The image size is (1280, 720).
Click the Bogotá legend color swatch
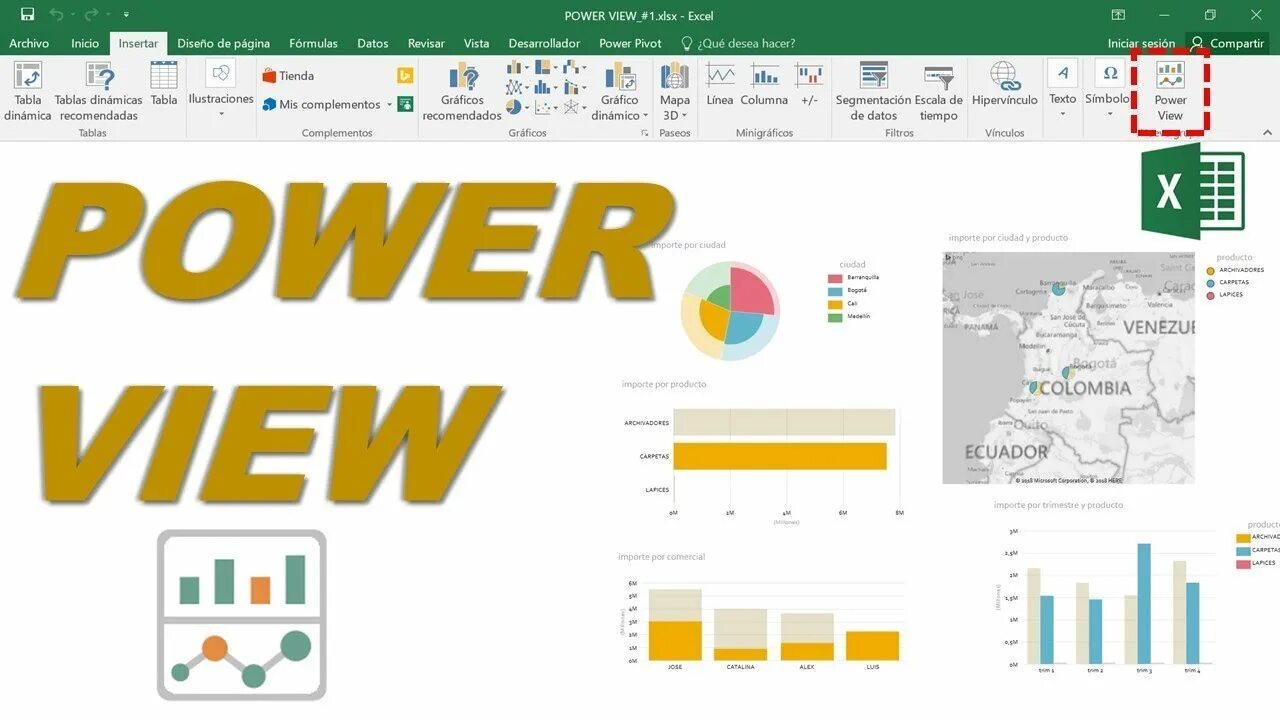[835, 290]
